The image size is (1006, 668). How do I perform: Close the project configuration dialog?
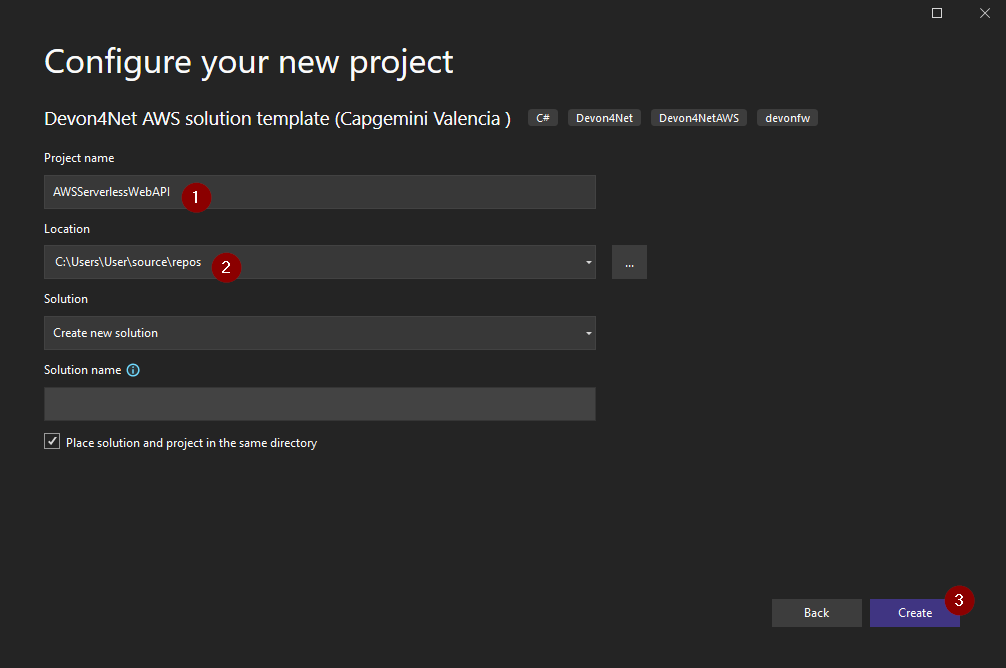tap(985, 13)
